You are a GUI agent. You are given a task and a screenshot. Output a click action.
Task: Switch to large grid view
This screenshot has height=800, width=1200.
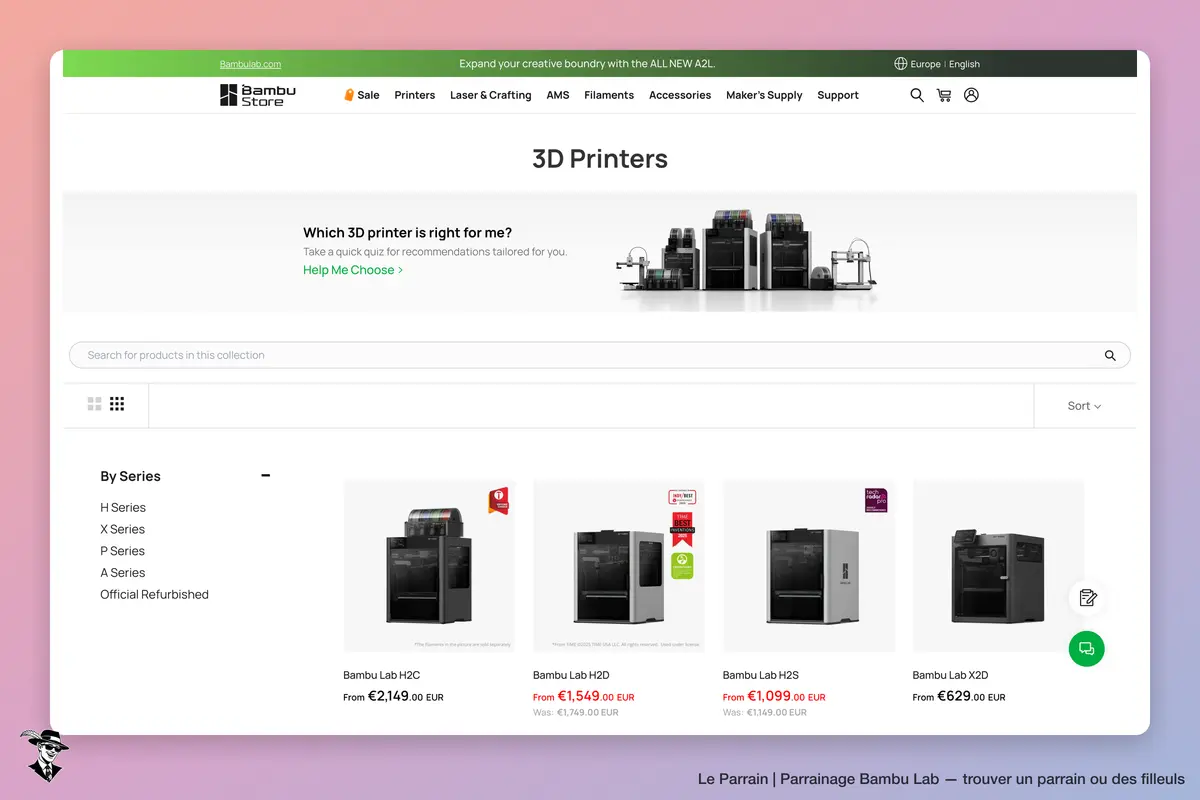click(94, 404)
